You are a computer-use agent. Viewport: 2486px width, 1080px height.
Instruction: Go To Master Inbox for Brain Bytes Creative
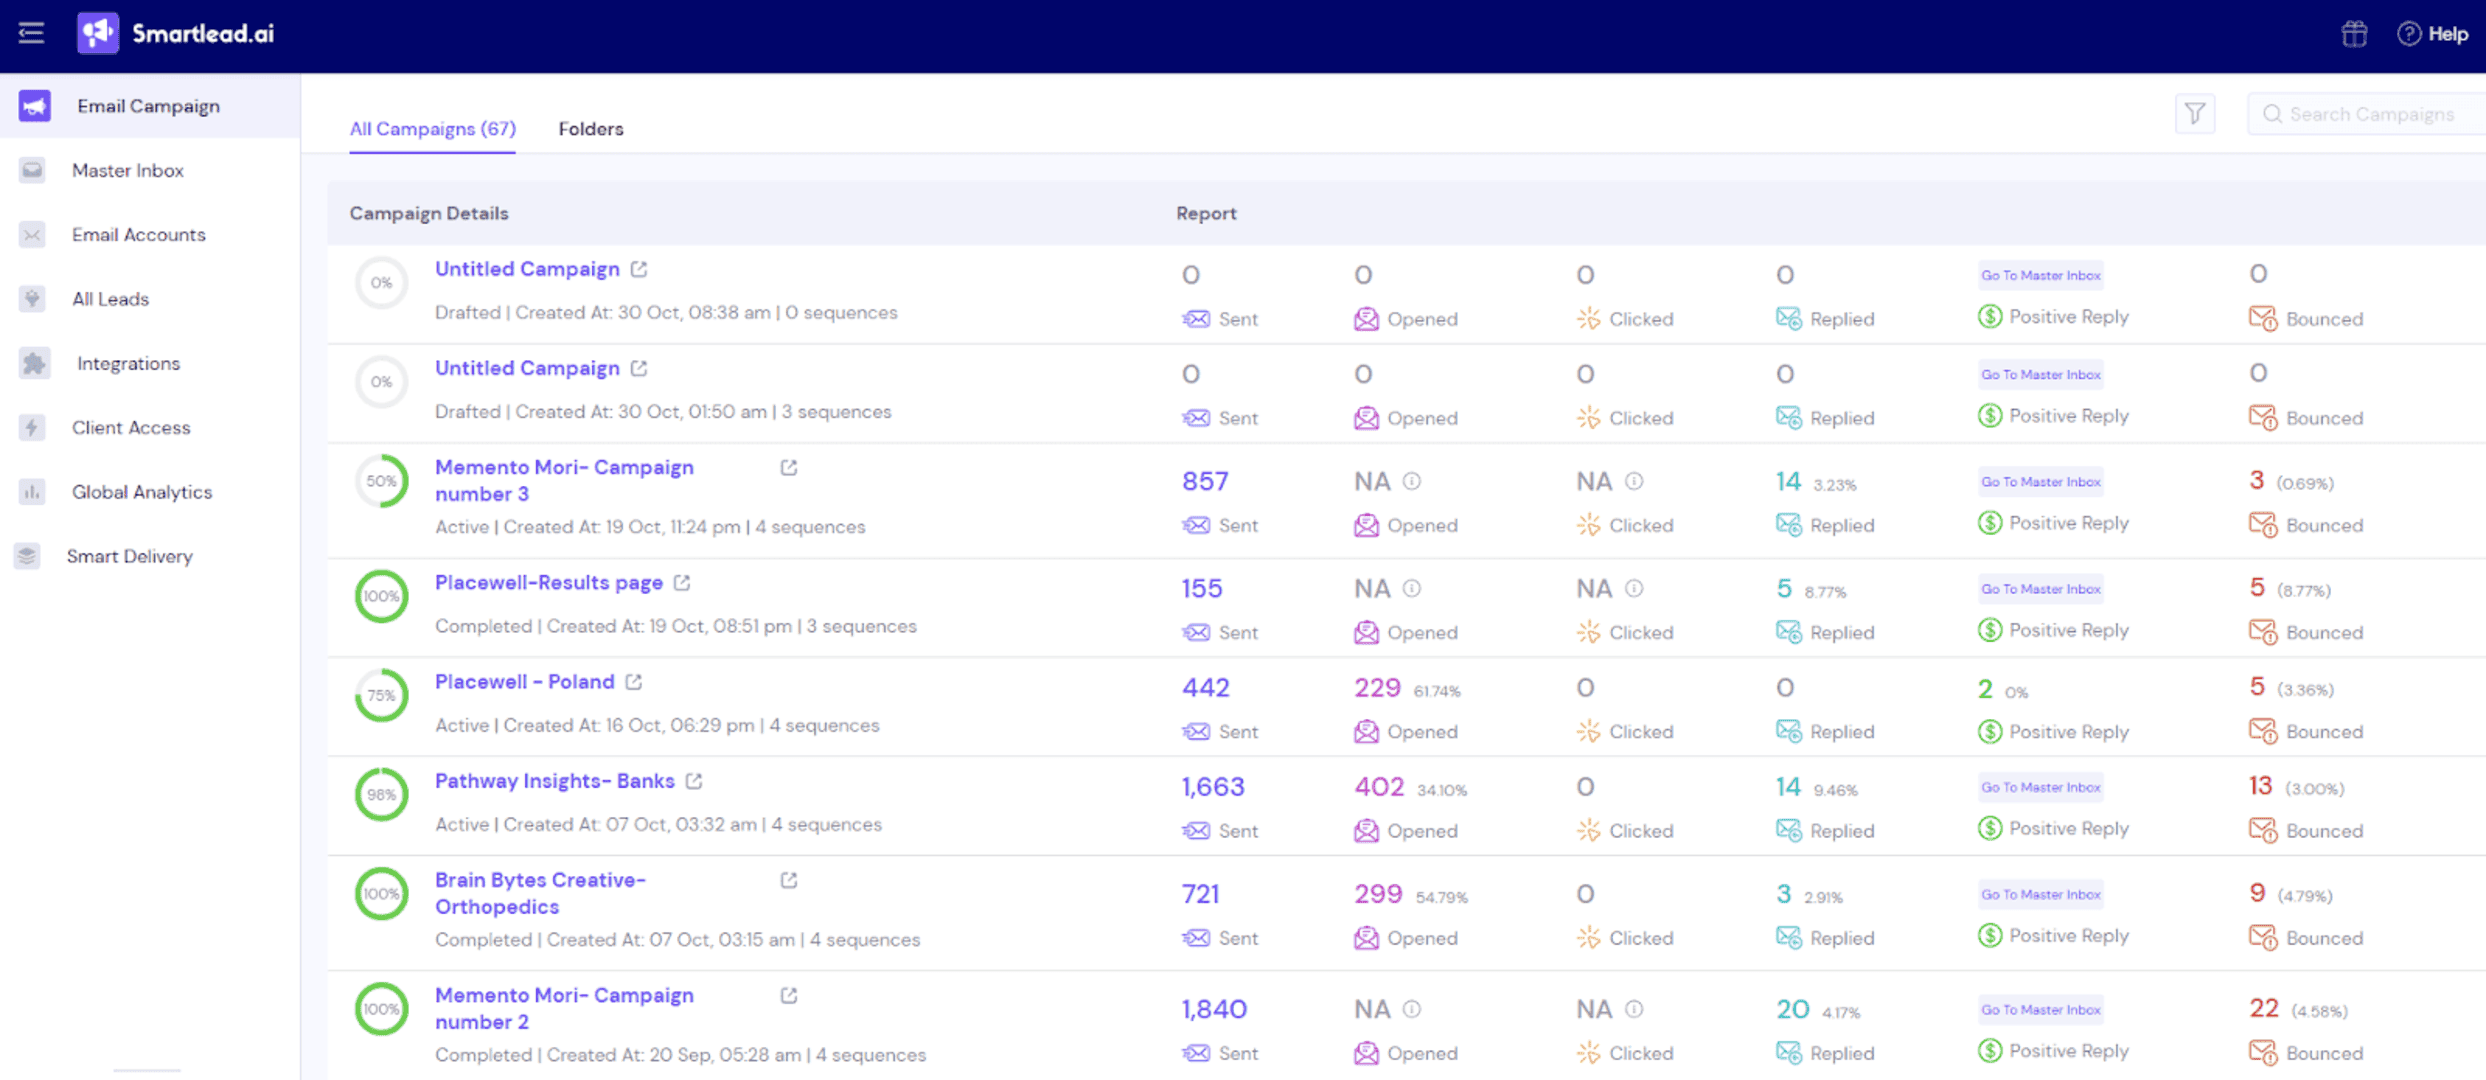coord(2041,894)
